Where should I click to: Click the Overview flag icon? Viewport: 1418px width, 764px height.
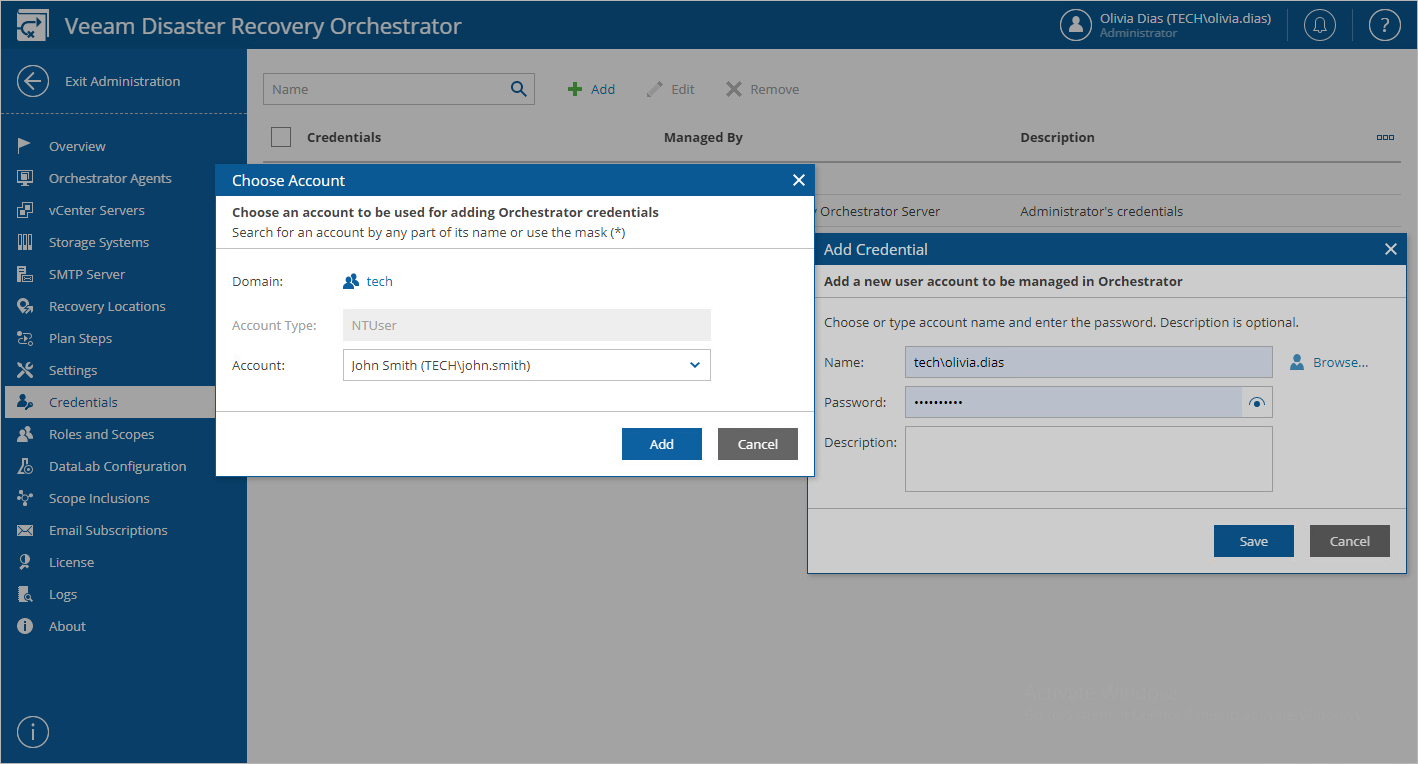(x=26, y=146)
